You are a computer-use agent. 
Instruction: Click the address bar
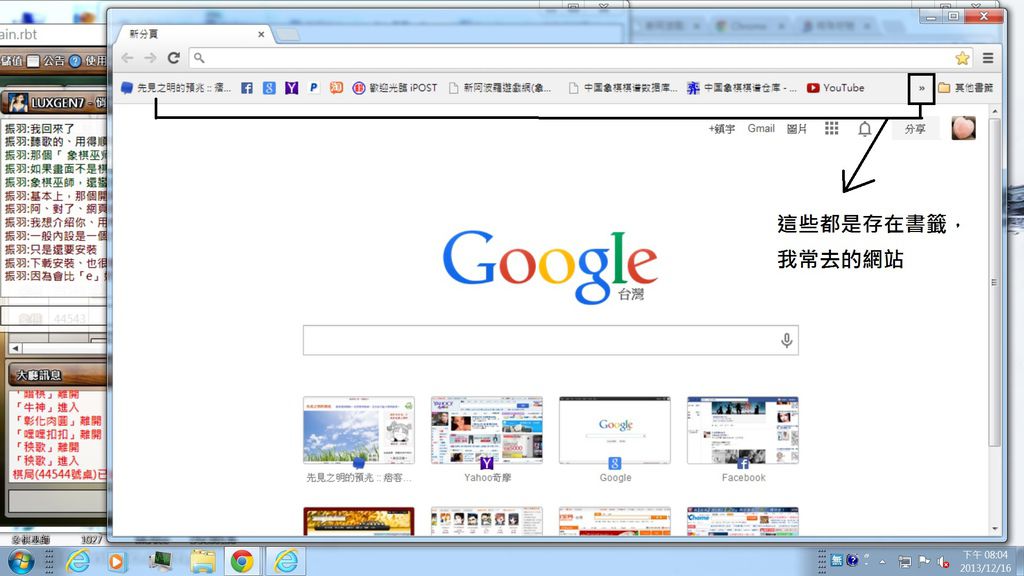click(x=575, y=58)
